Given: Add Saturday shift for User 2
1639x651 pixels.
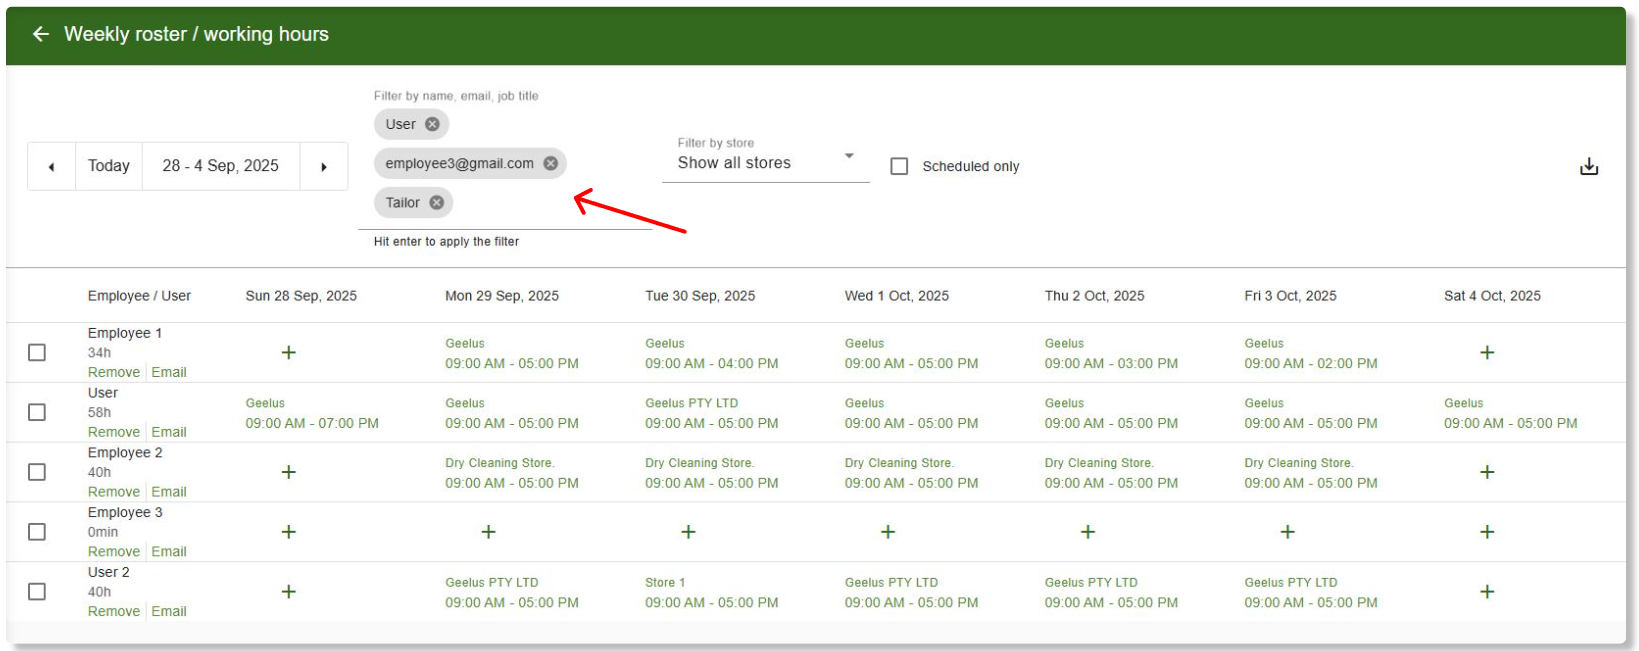Looking at the screenshot, I should pyautogui.click(x=1486, y=592).
